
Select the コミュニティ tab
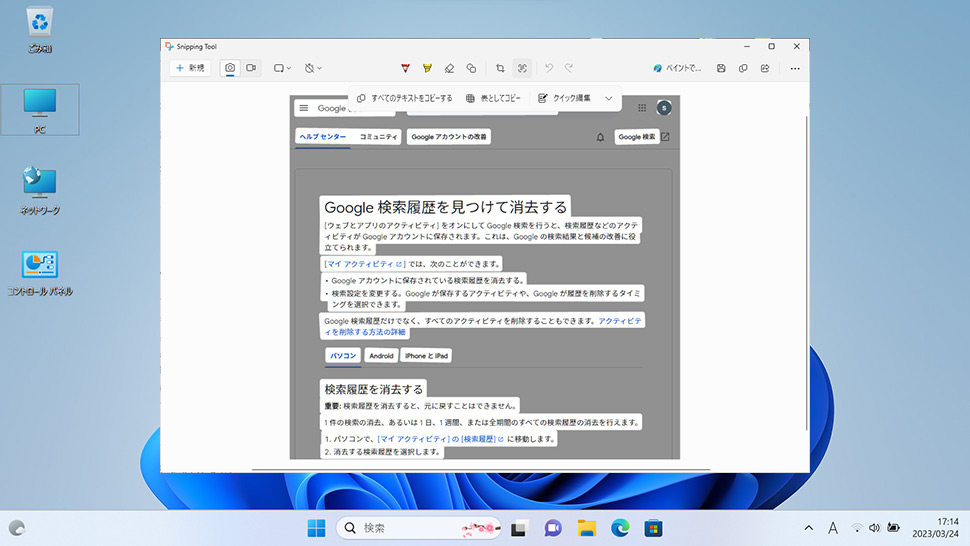tap(378, 137)
